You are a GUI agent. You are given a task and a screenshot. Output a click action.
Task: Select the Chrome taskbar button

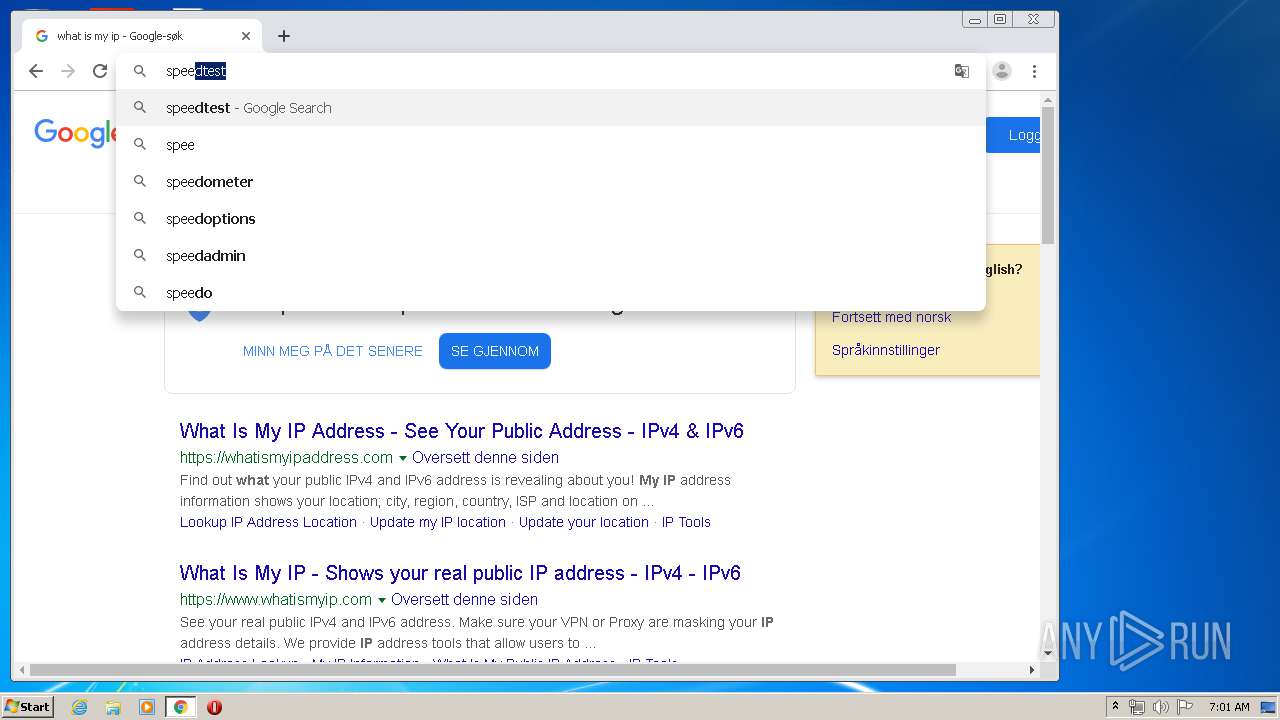[180, 707]
